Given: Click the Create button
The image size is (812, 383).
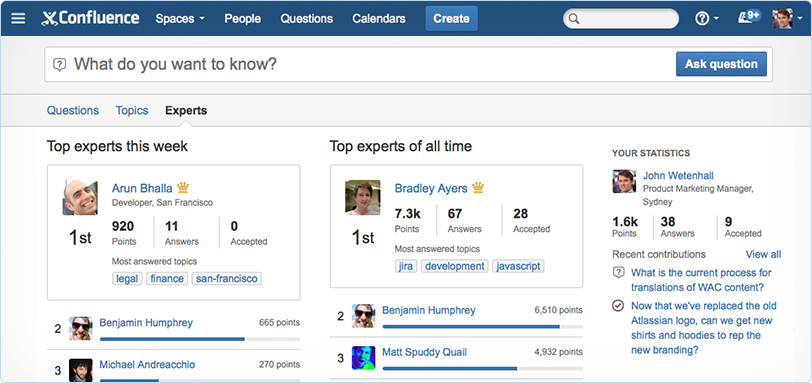Looking at the screenshot, I should coord(451,19).
